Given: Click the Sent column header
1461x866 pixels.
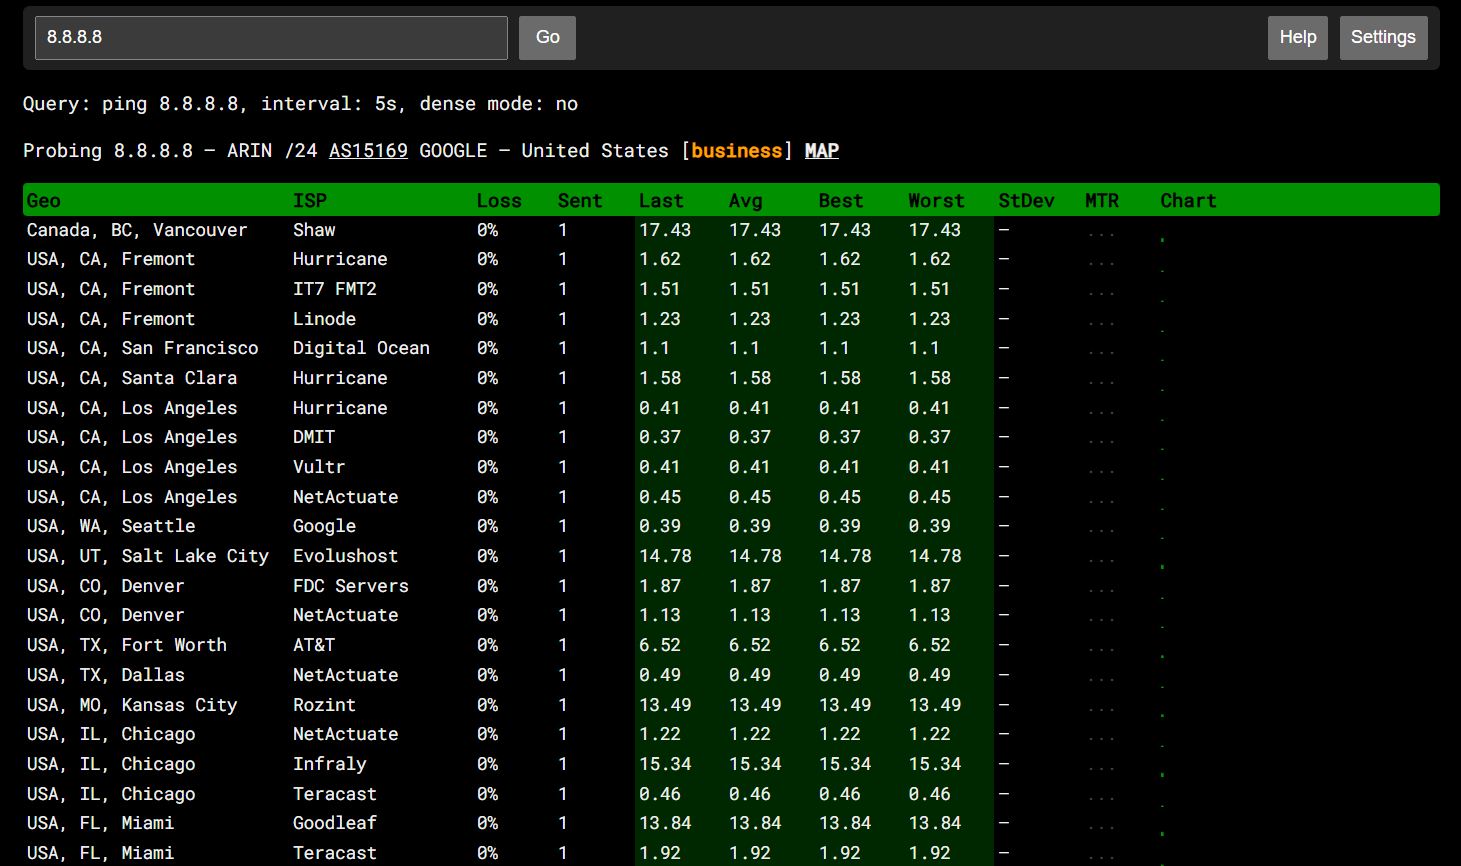Looking at the screenshot, I should 580,201.
